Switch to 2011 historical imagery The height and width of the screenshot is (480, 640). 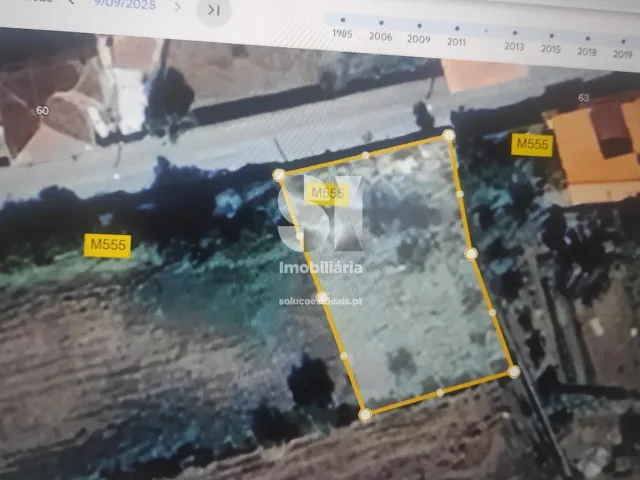[456, 28]
